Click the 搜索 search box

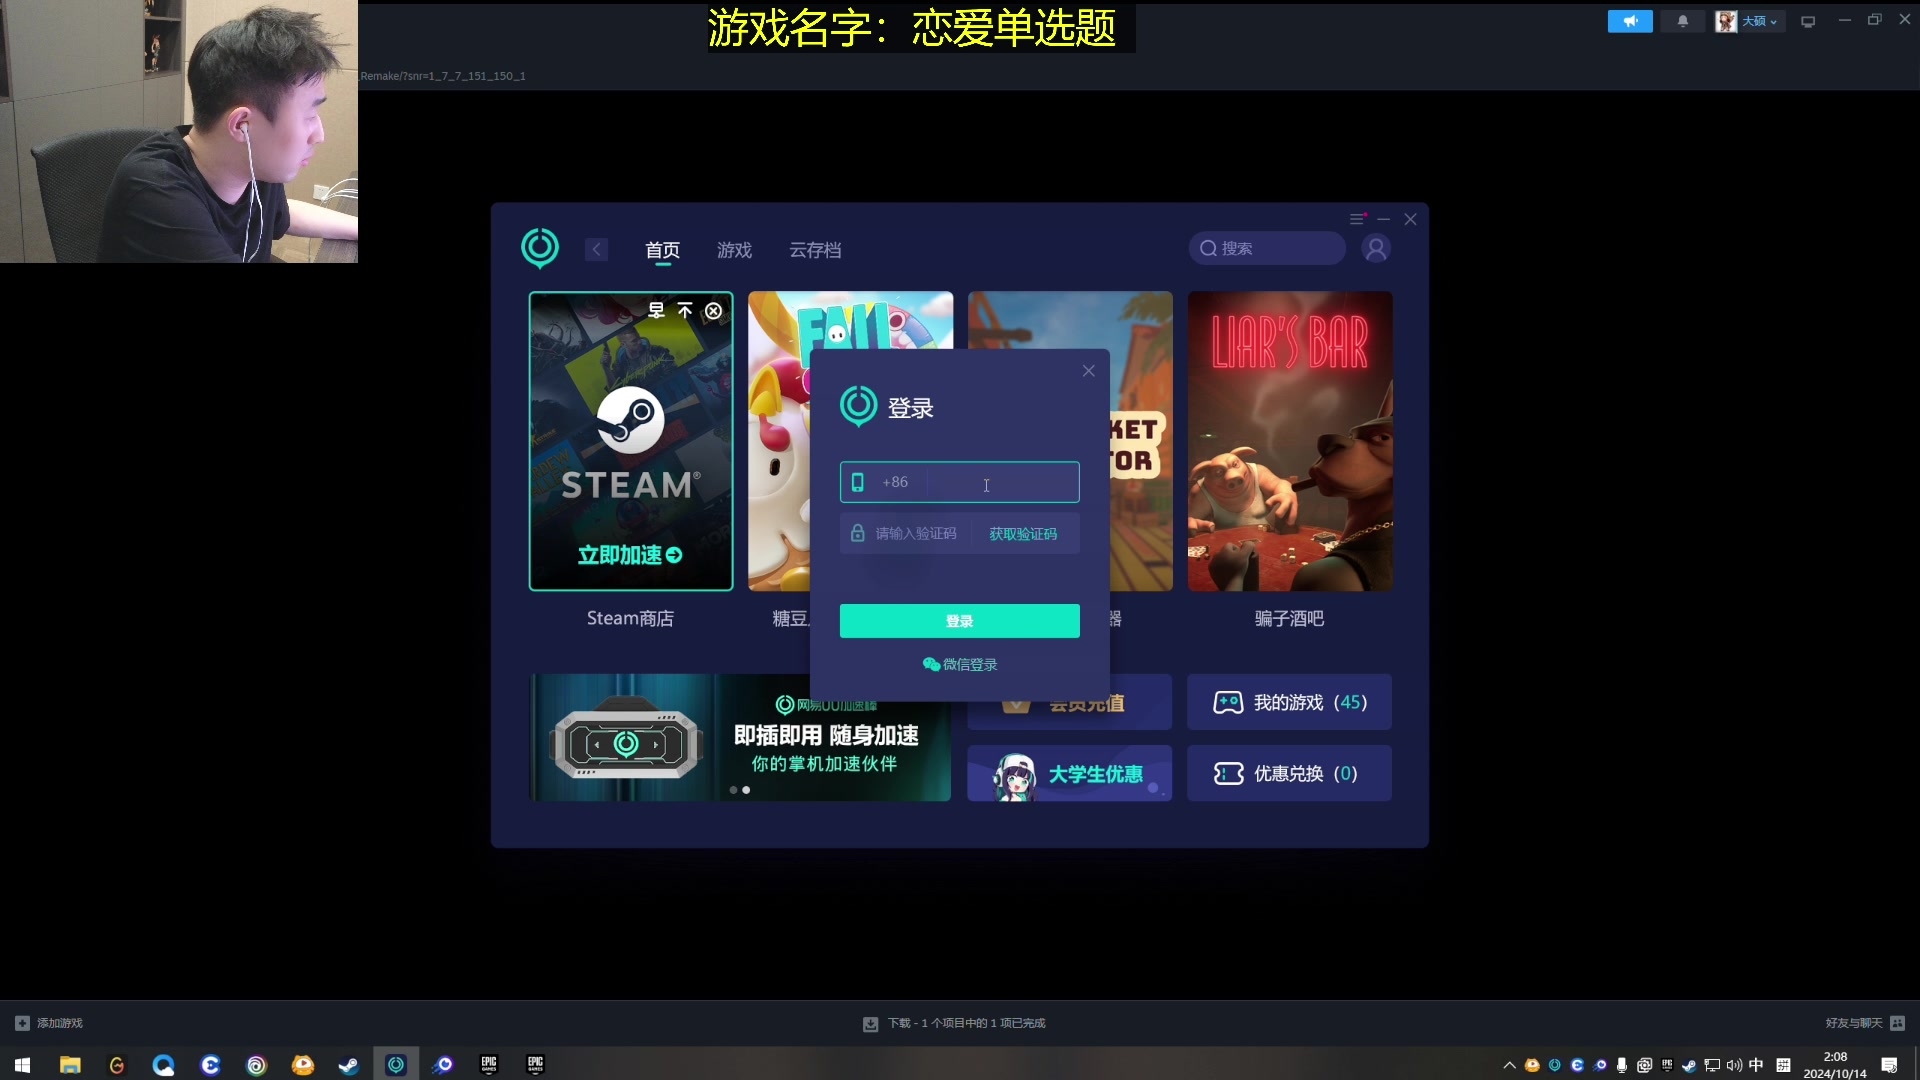pos(1266,248)
